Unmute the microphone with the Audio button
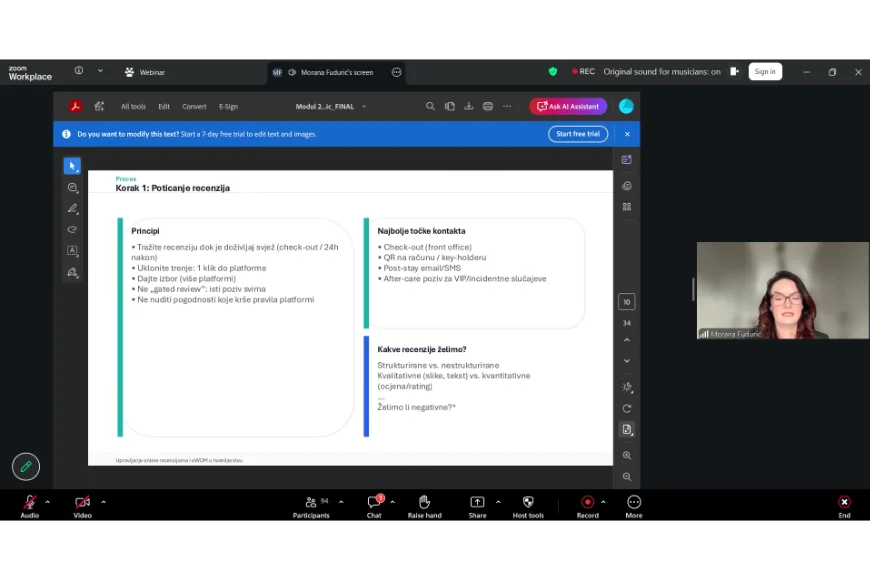 30,503
